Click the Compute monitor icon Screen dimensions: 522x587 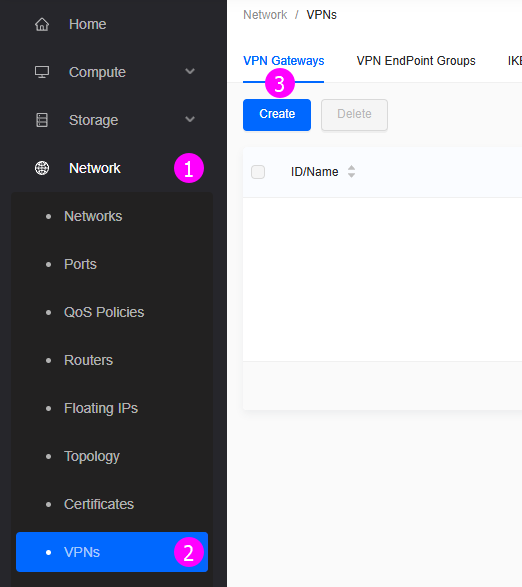[x=42, y=72]
